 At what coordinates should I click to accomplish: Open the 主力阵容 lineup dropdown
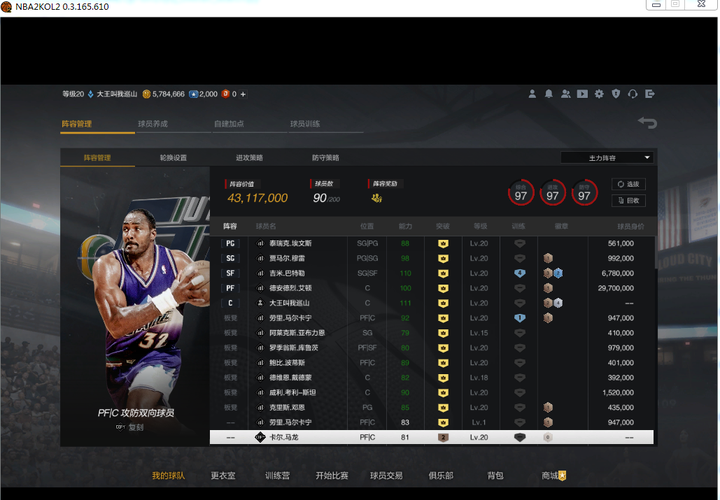[607, 158]
